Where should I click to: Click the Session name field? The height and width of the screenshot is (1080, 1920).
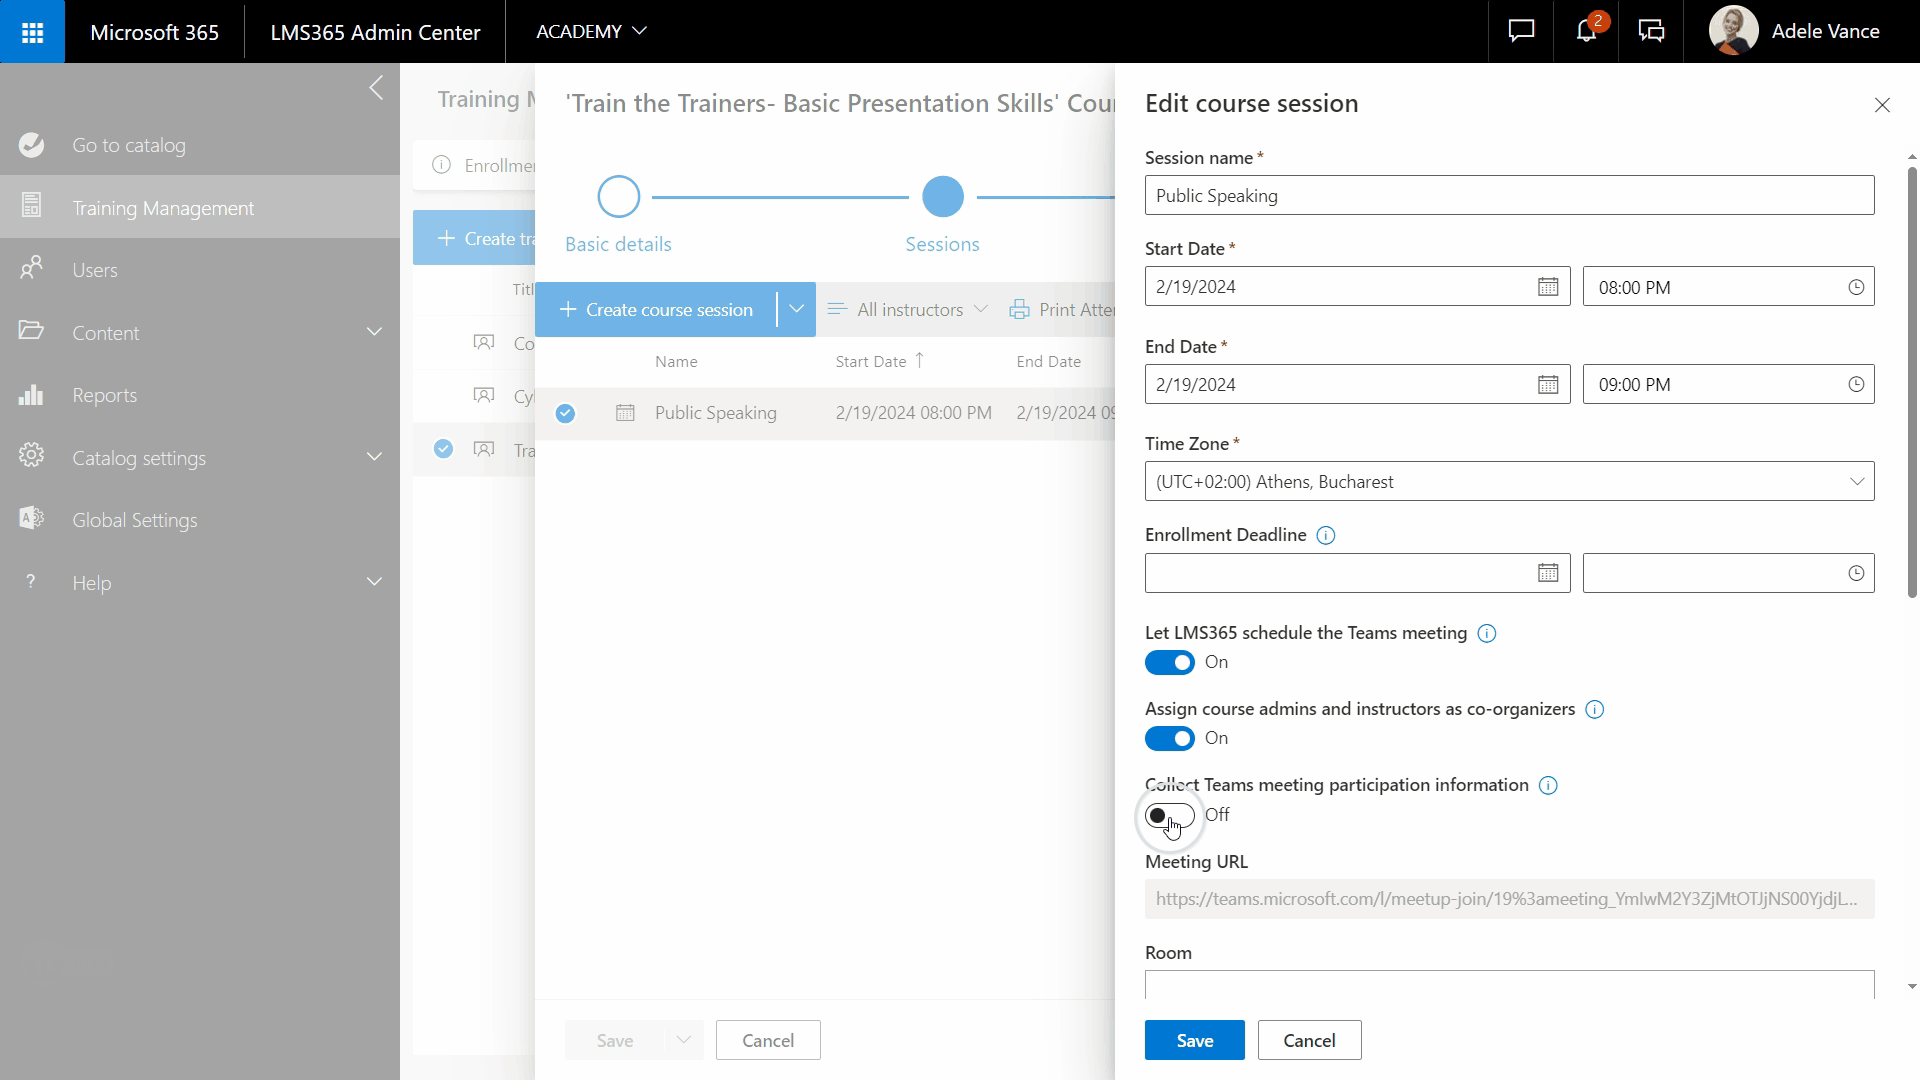[1508, 196]
